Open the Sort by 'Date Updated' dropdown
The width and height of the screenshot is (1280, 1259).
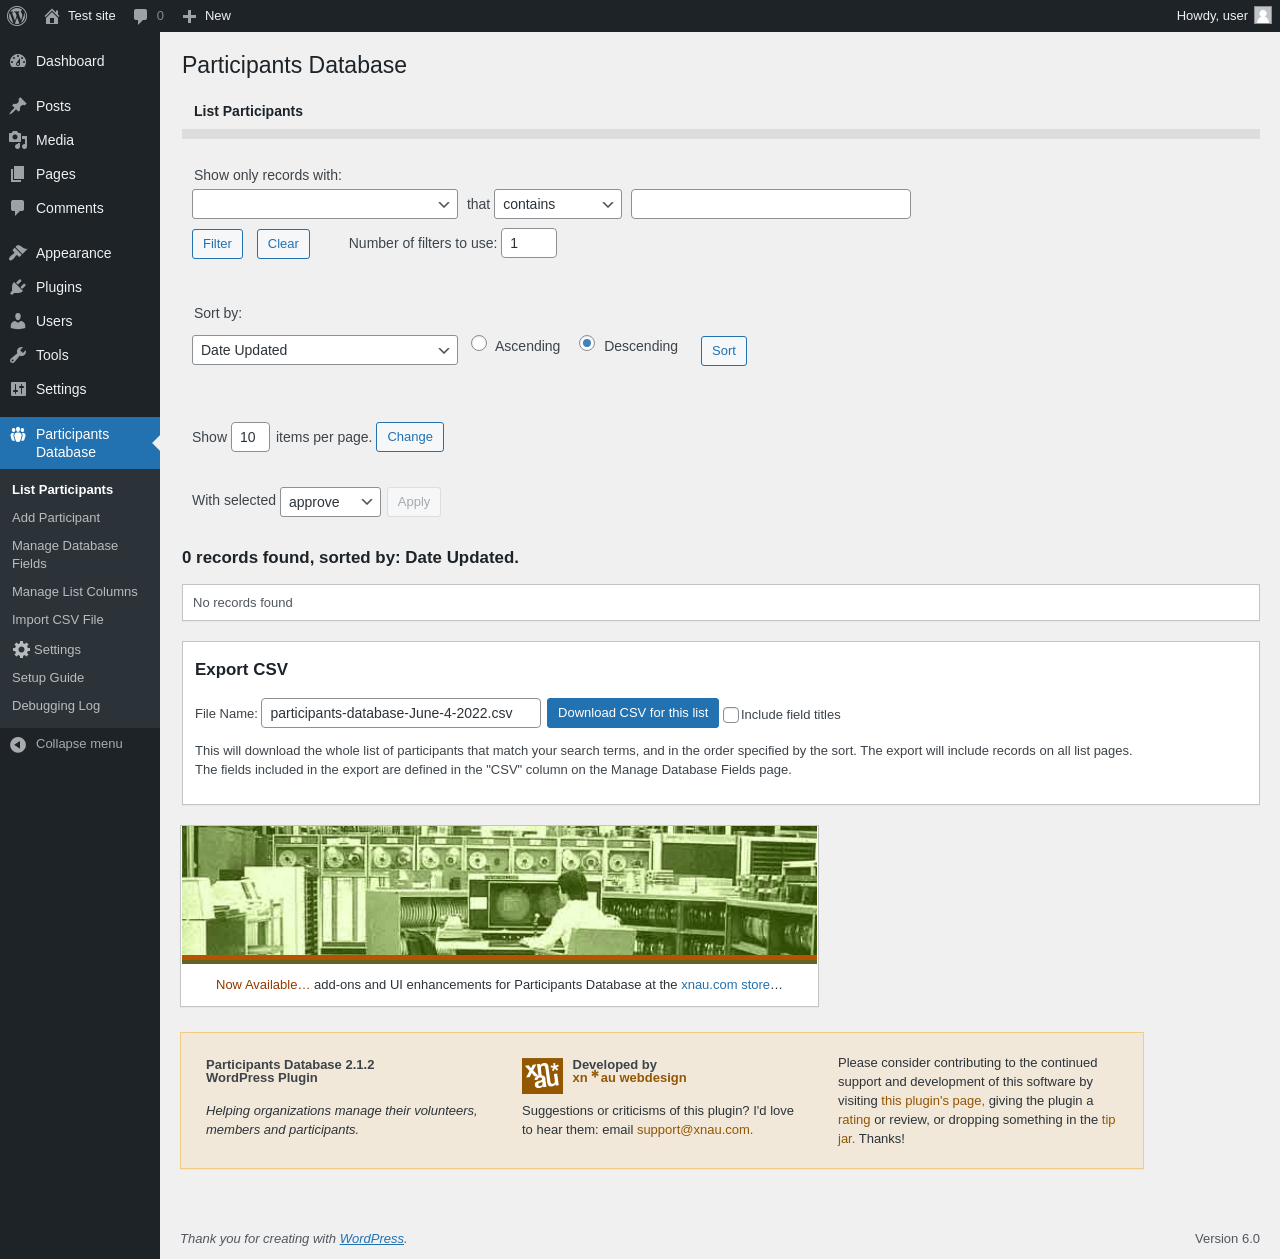[325, 350]
